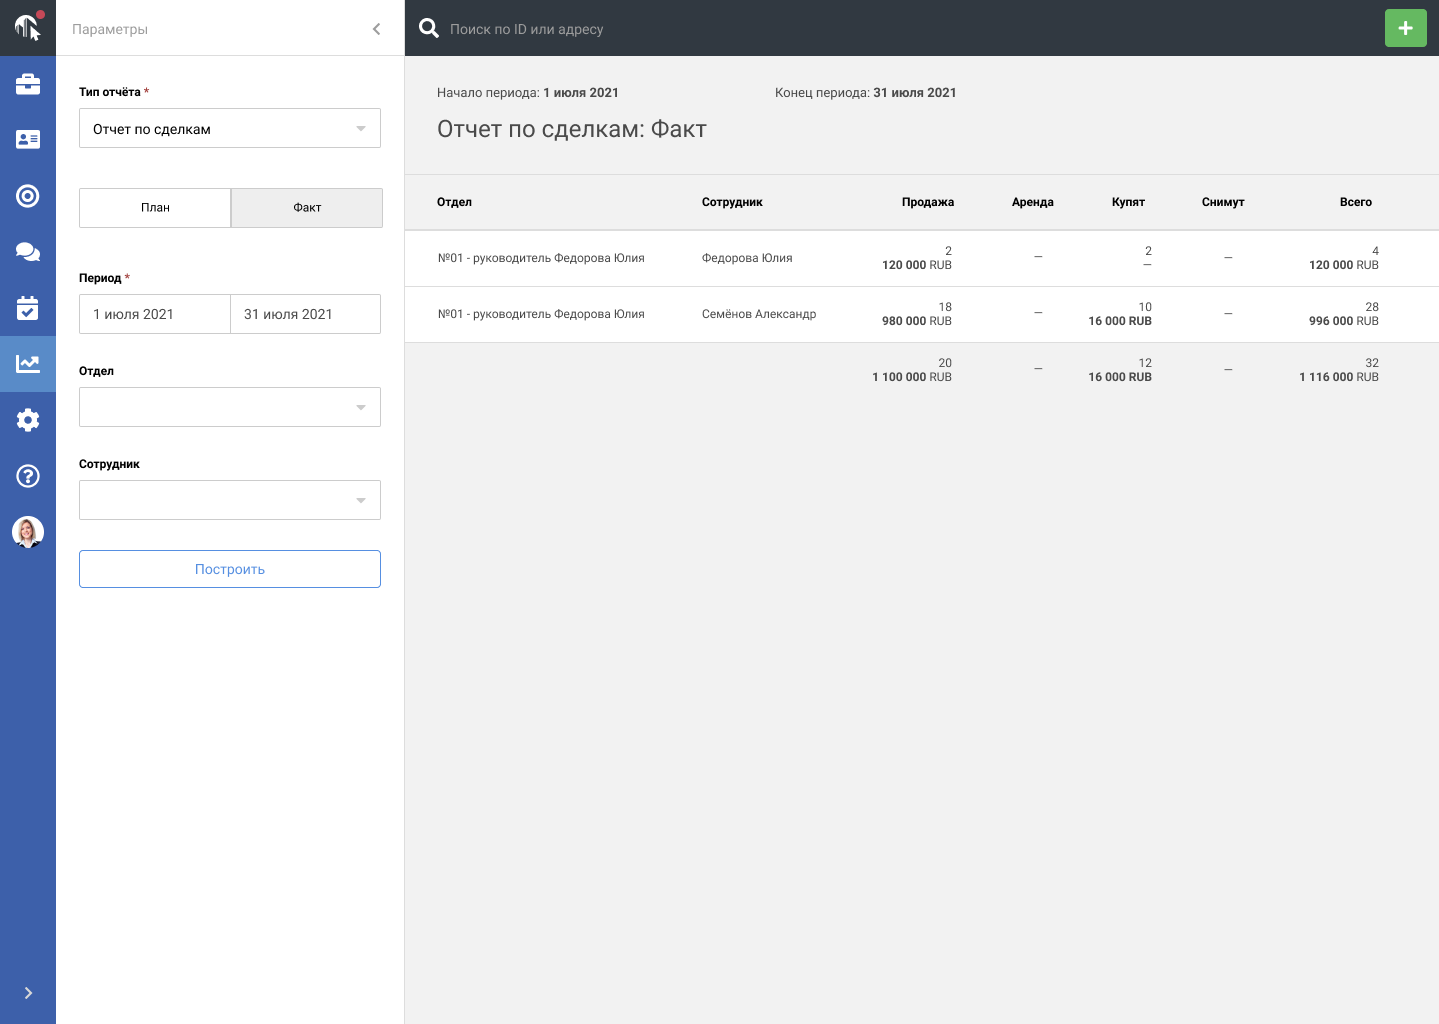1439x1024 pixels.
Task: Open the Отдел dropdown
Action: (x=230, y=407)
